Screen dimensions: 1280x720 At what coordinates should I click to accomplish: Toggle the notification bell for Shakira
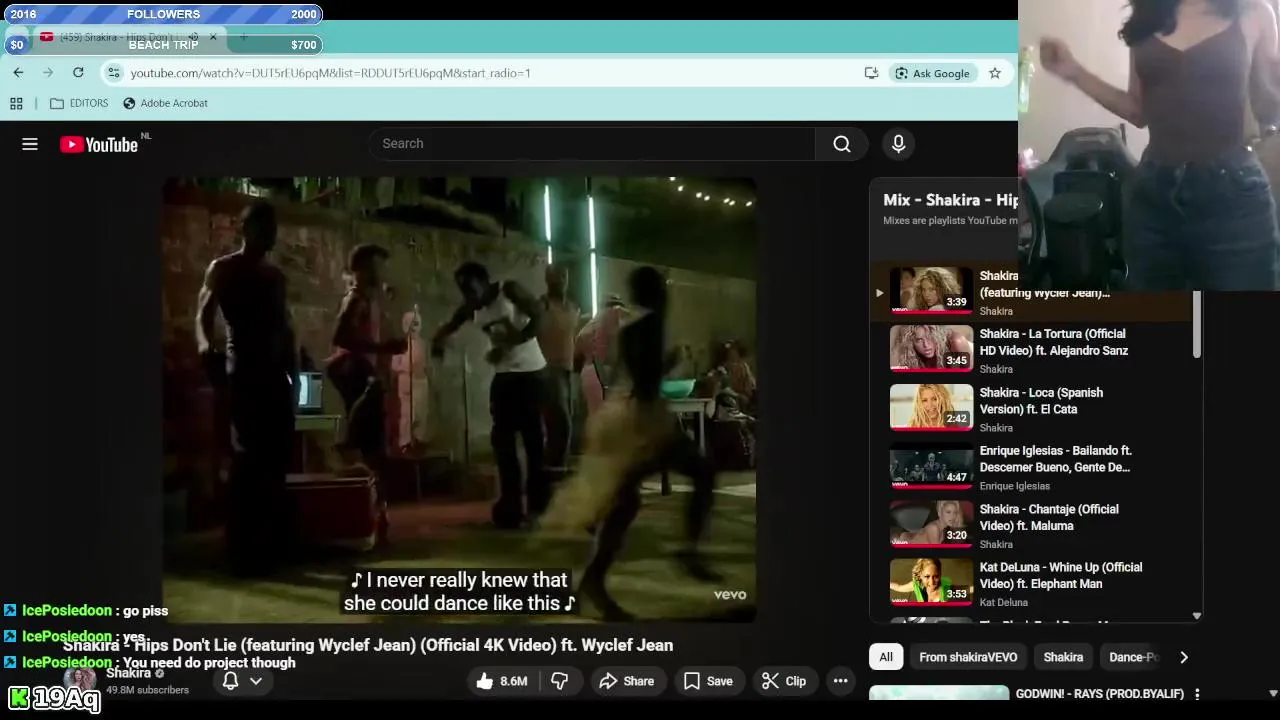click(230, 681)
